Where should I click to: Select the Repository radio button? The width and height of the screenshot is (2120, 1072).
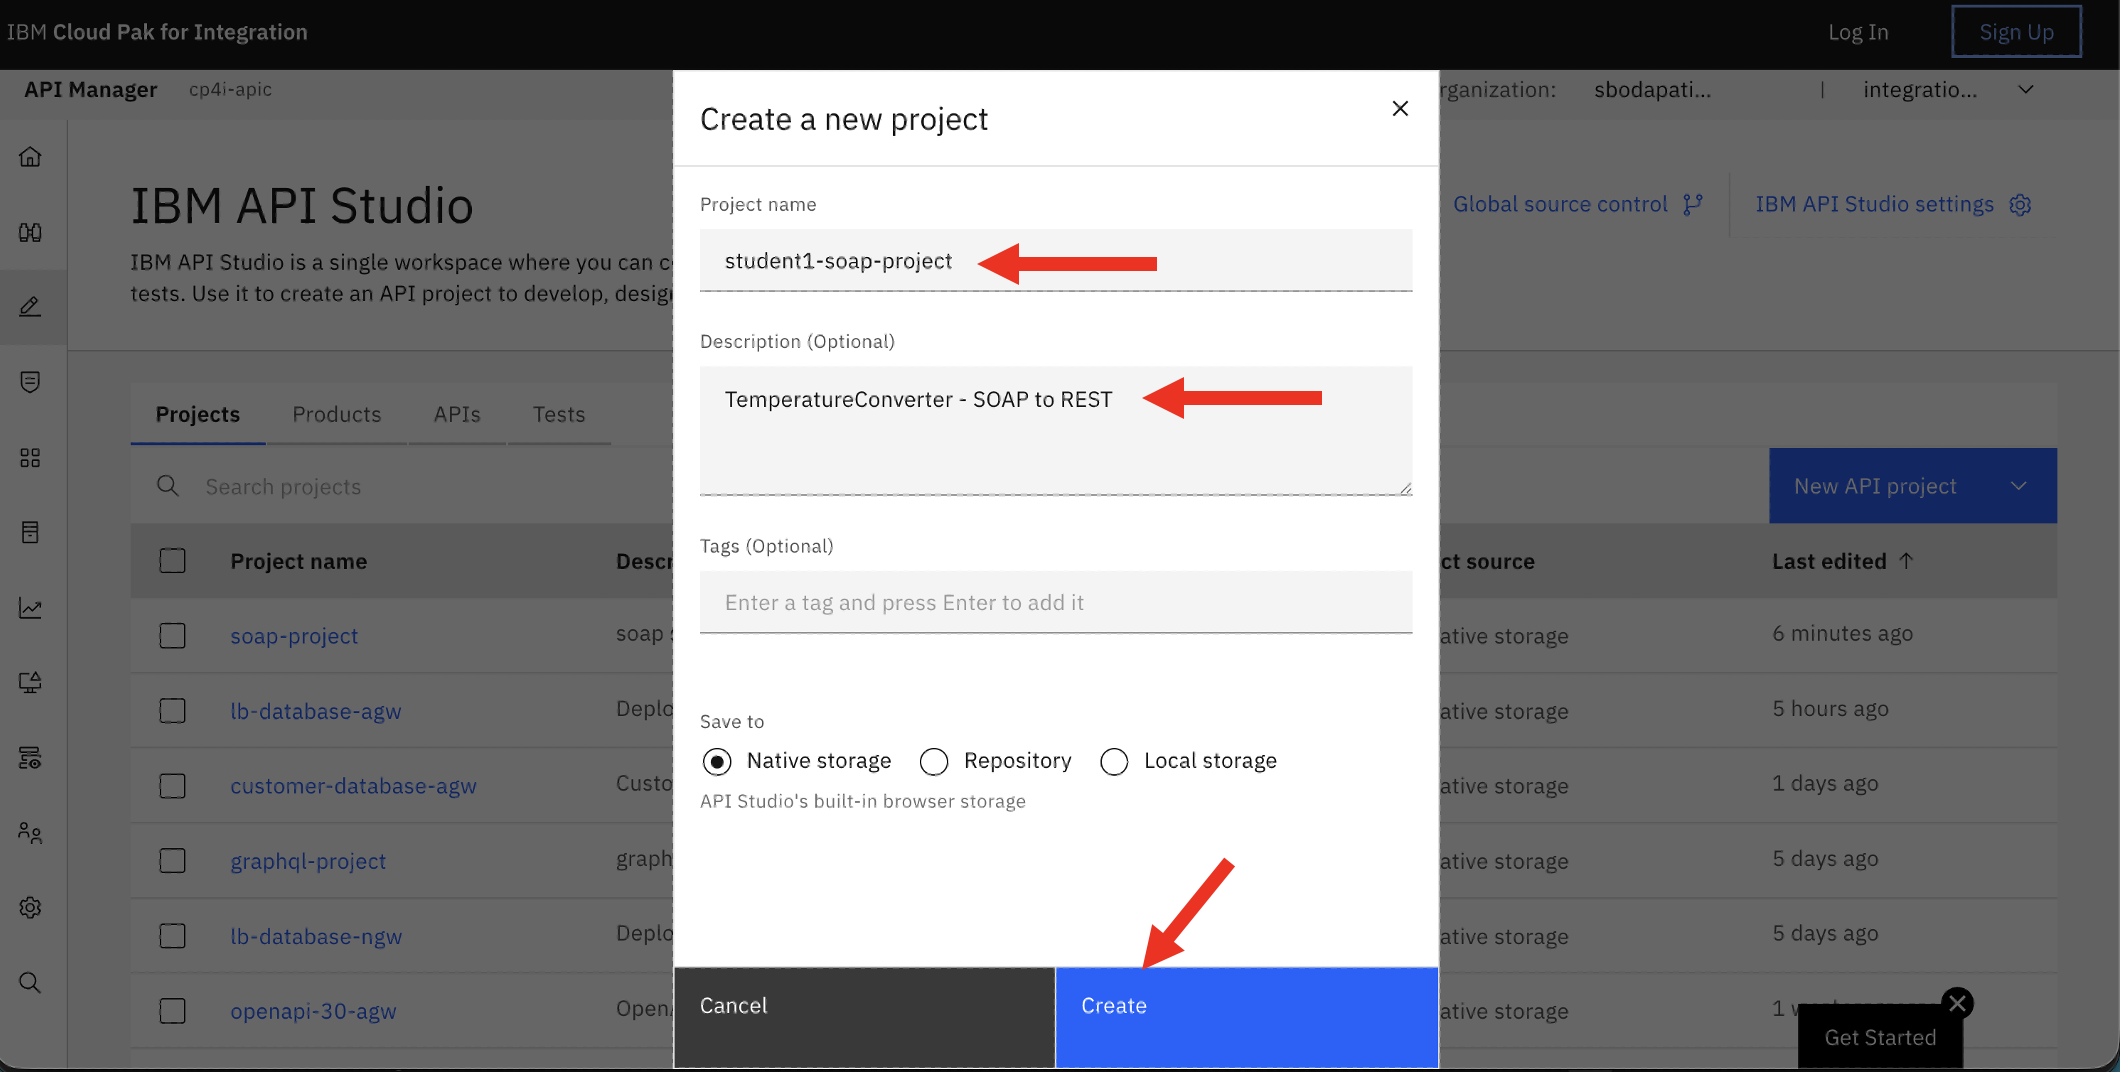[x=934, y=762]
